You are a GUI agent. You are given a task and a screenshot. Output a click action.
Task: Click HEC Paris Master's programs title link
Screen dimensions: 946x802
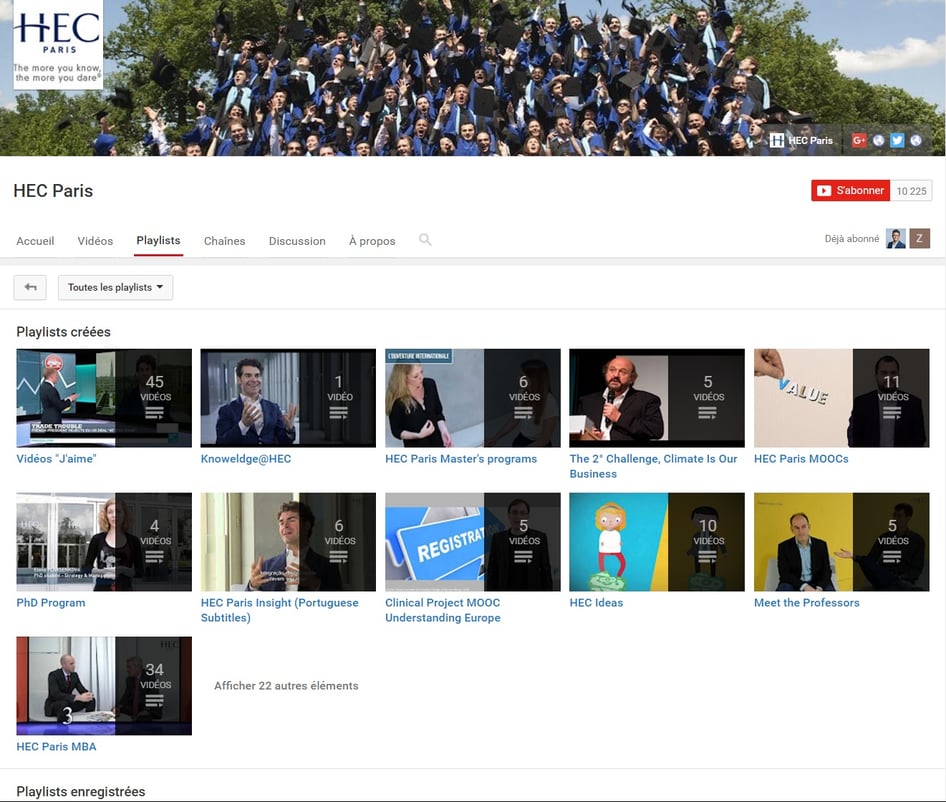(461, 459)
